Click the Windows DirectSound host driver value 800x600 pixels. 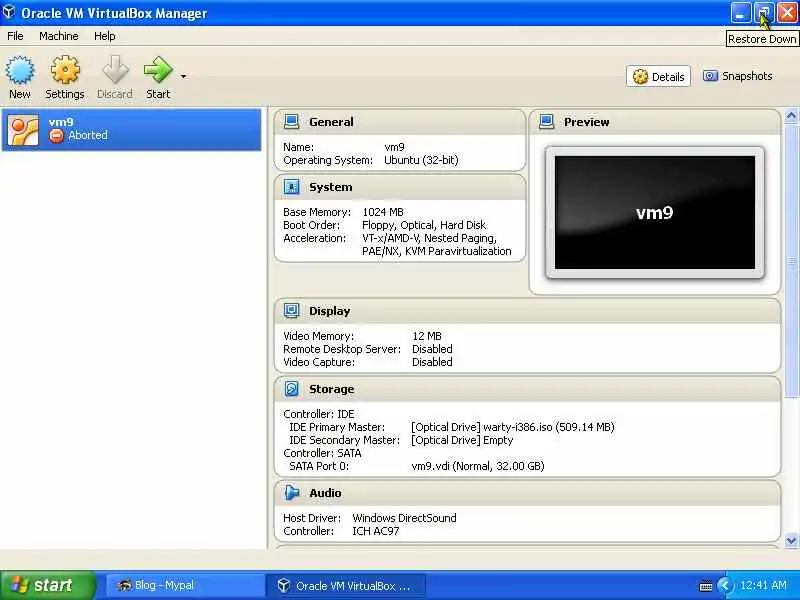(404, 518)
